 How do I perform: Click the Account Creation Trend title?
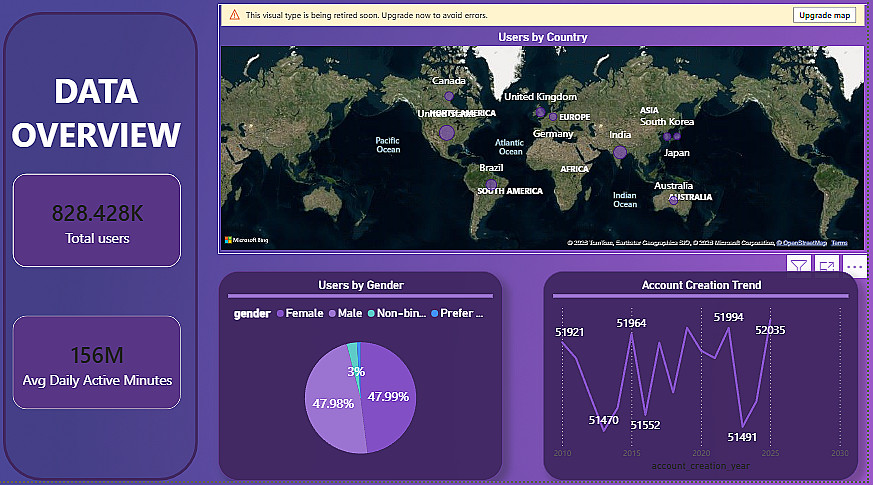(702, 285)
